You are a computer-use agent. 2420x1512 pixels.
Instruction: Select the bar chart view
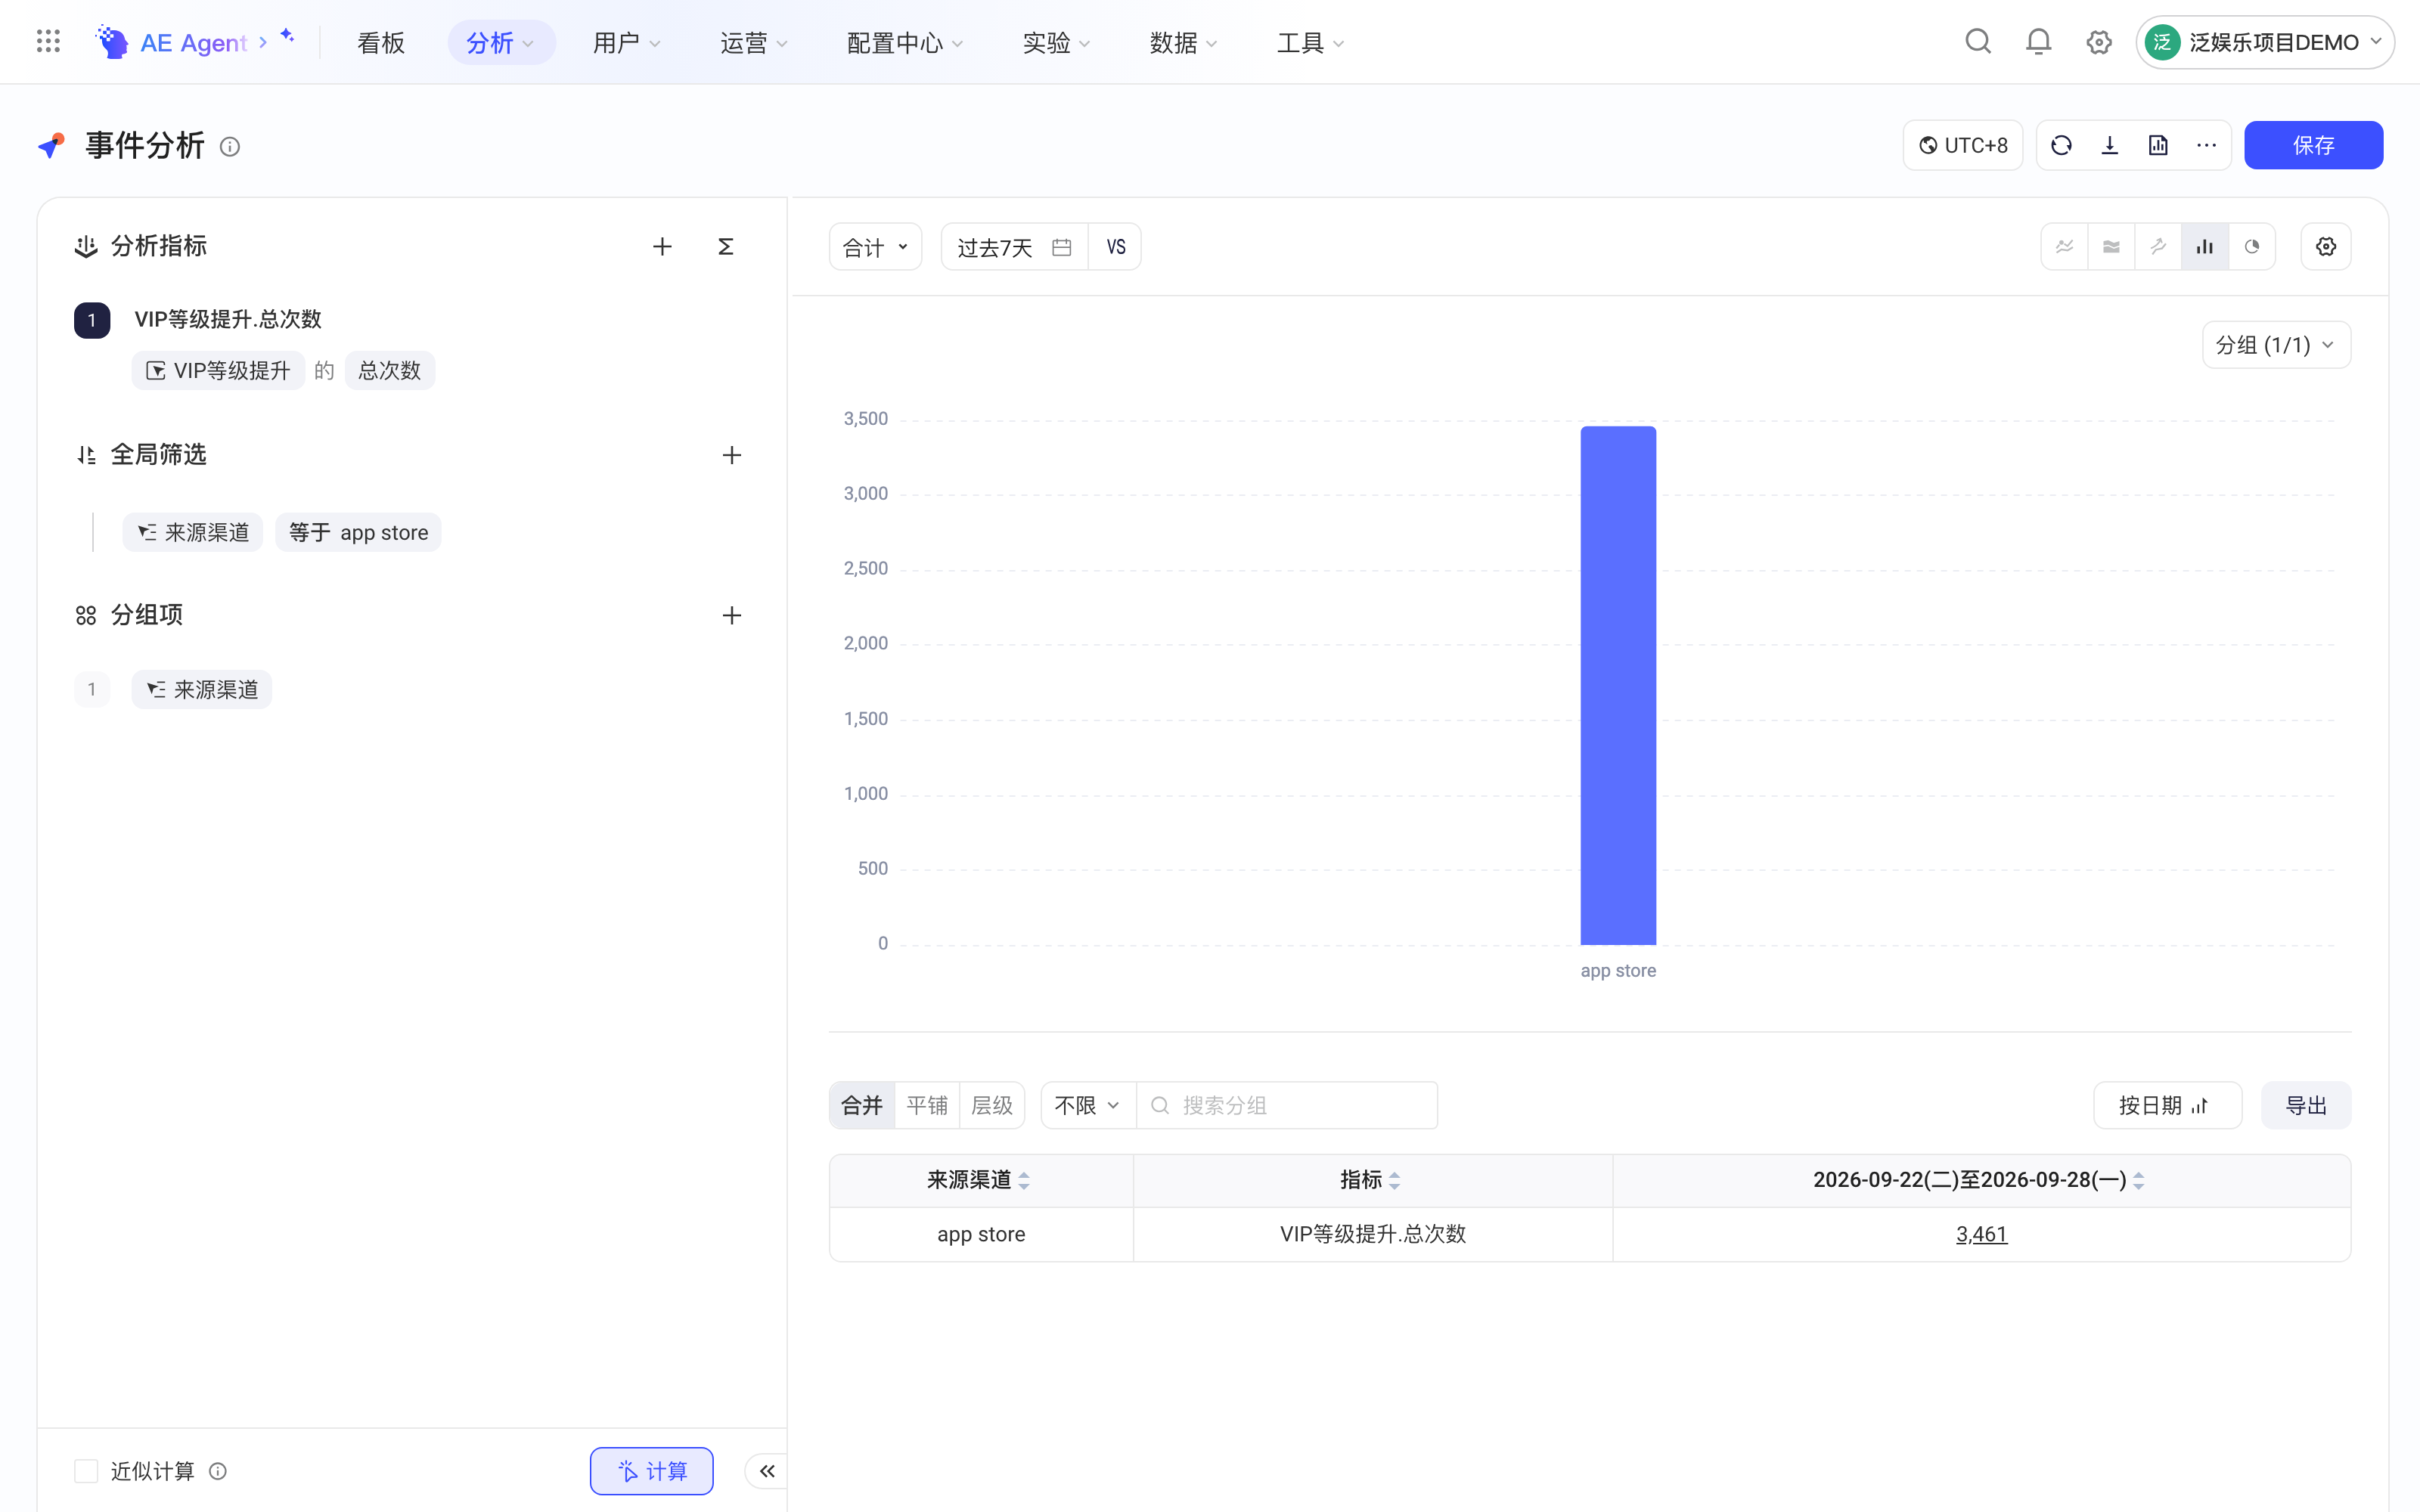[2205, 247]
